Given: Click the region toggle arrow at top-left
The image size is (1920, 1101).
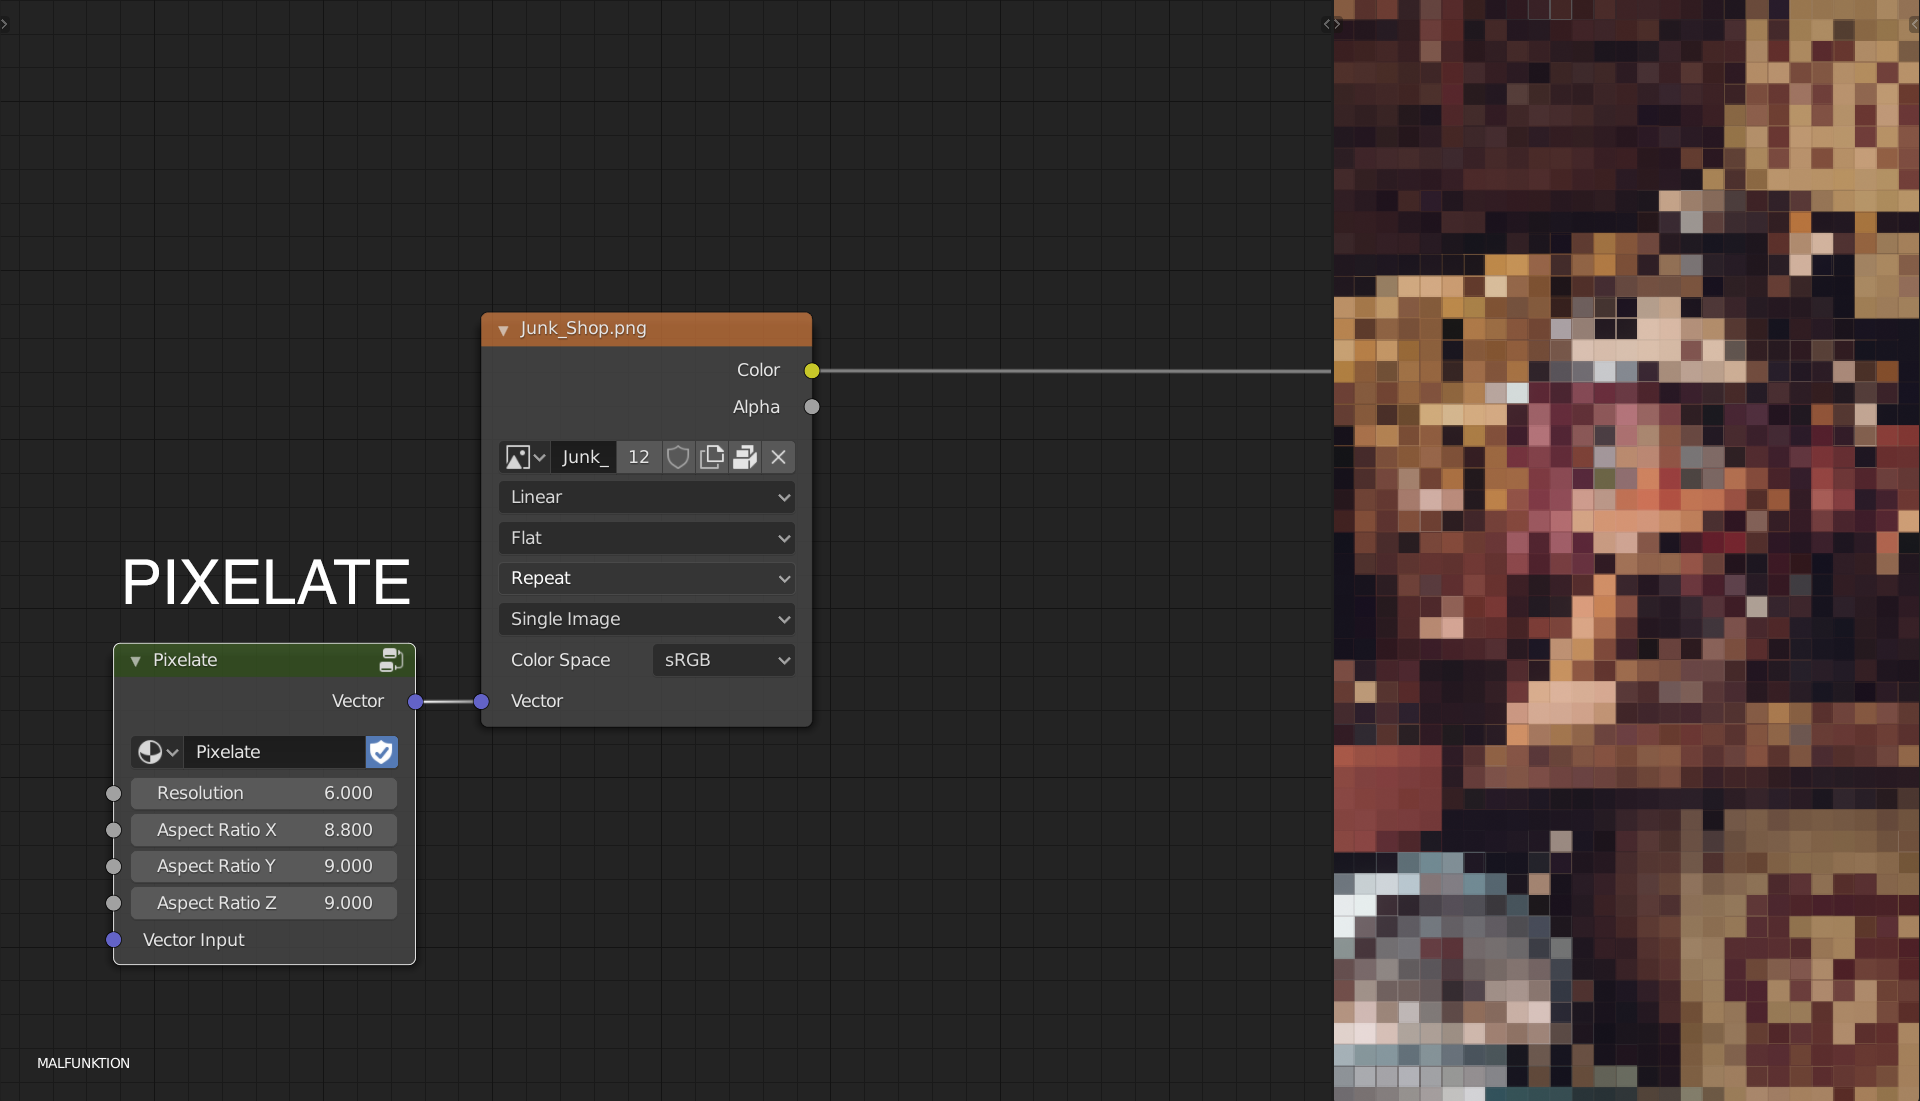Looking at the screenshot, I should [x=5, y=24].
